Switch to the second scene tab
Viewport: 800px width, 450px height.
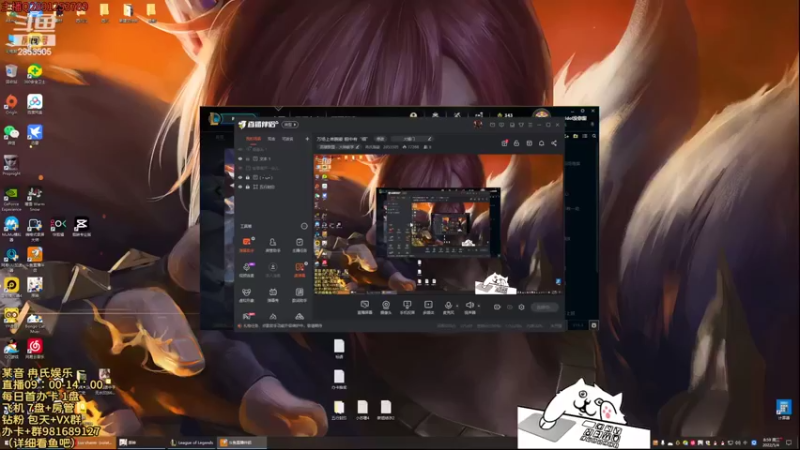point(271,139)
